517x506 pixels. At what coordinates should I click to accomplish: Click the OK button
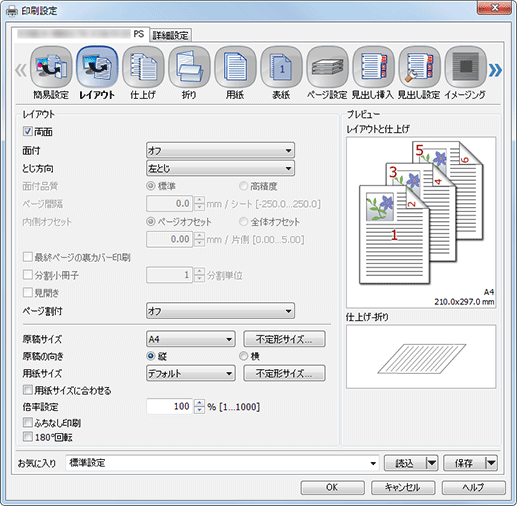point(332,488)
